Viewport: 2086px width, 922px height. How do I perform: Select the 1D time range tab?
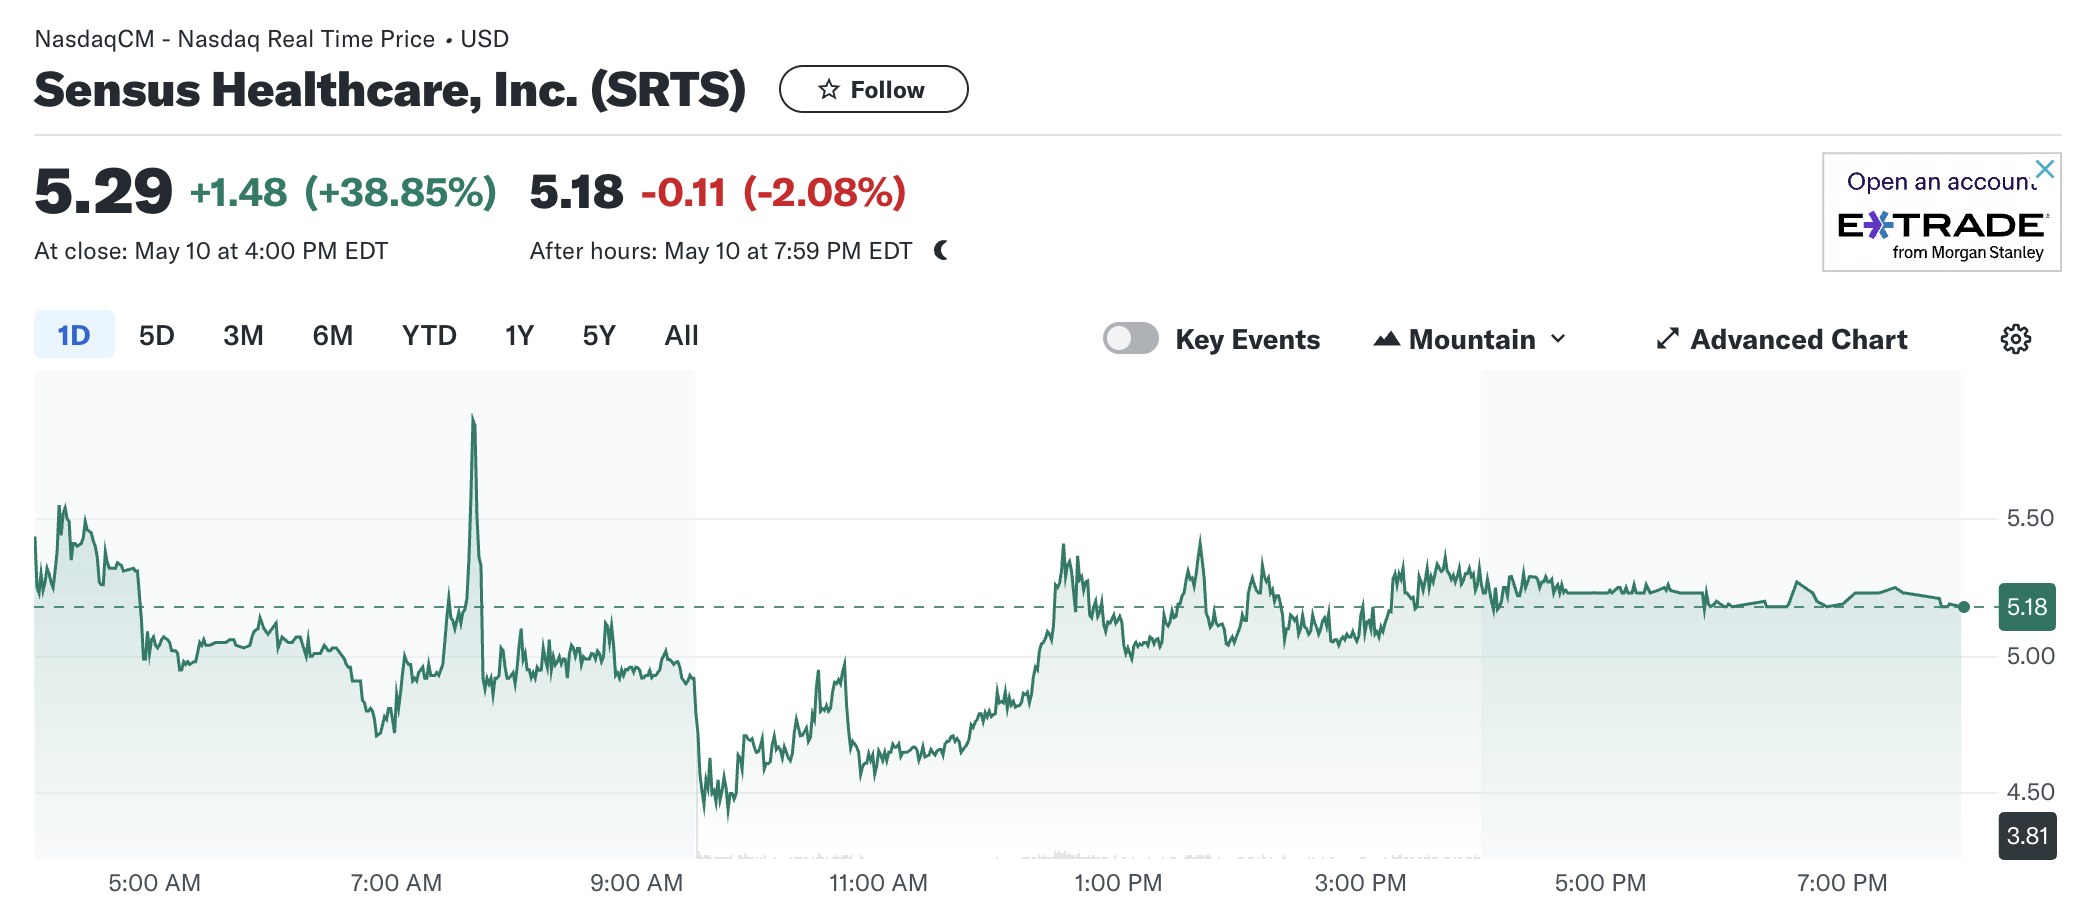(74, 335)
